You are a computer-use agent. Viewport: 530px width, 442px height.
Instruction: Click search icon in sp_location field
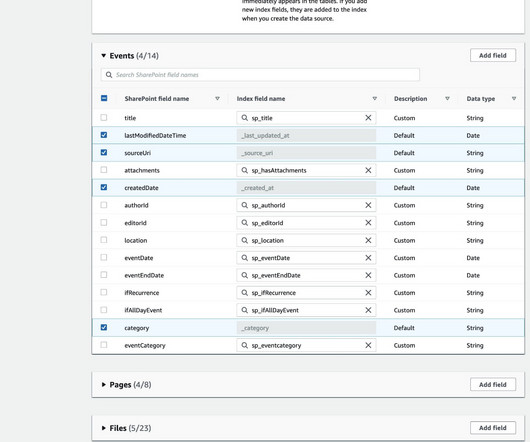(244, 240)
